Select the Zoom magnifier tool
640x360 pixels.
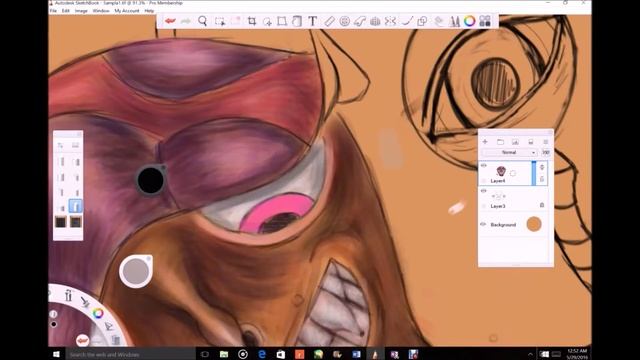click(202, 21)
